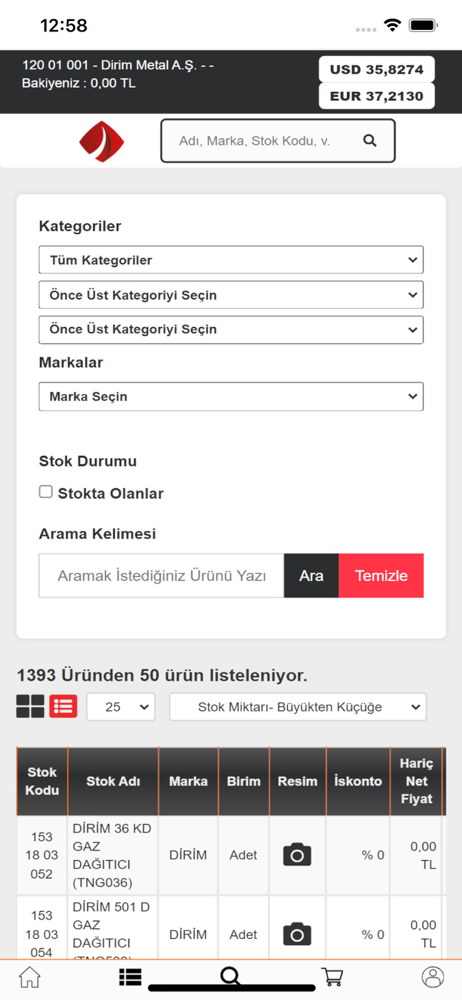Click the magnifier icon in top search box
Screen dimensions: 462x1000
(369, 140)
